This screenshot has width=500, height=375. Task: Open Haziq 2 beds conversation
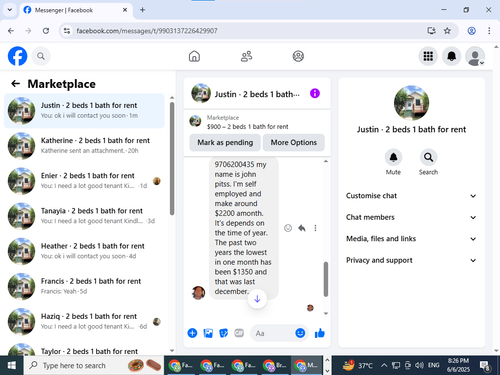pyautogui.click(x=84, y=322)
